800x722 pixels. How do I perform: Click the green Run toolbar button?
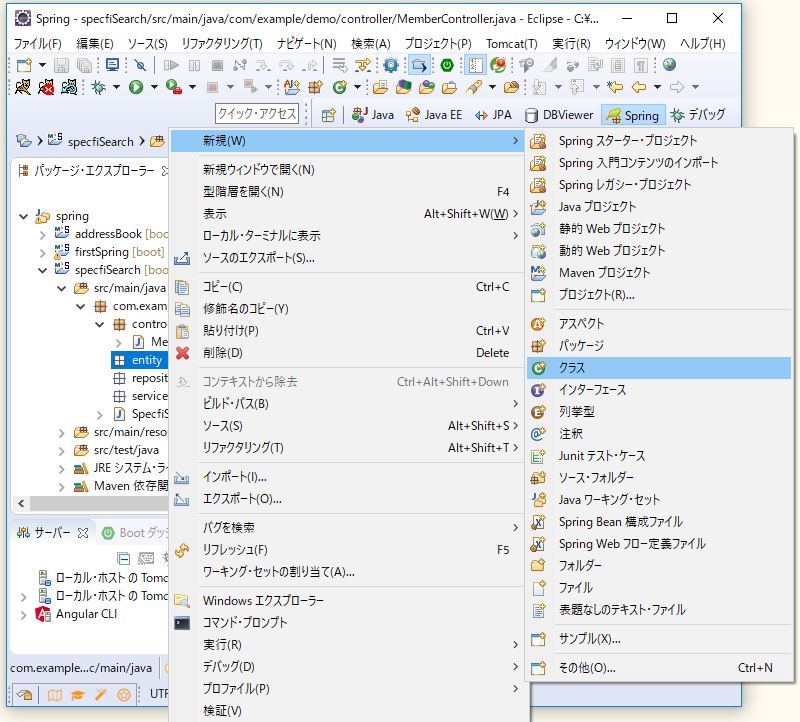136,87
